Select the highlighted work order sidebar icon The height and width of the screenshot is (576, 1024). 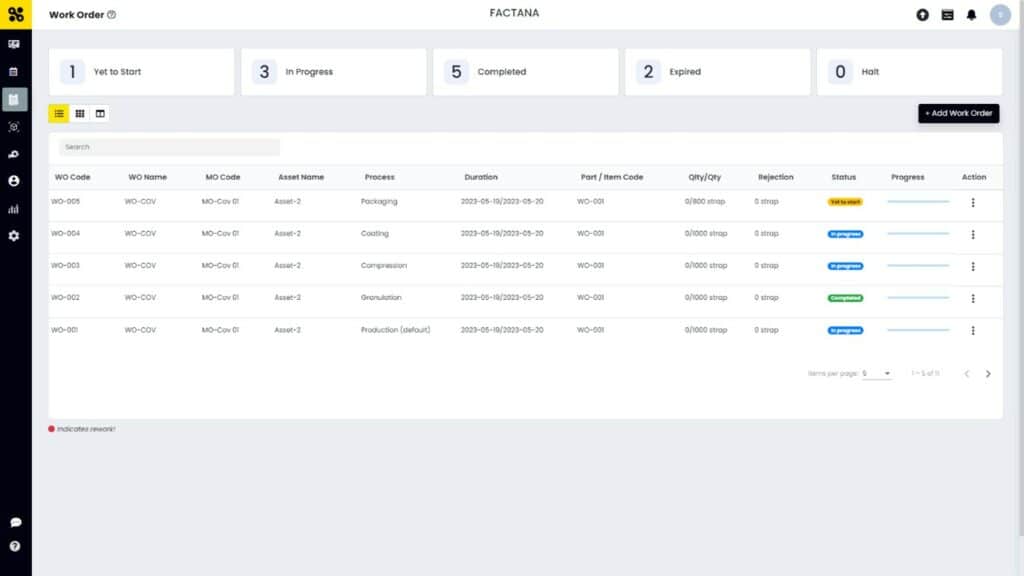[x=14, y=99]
